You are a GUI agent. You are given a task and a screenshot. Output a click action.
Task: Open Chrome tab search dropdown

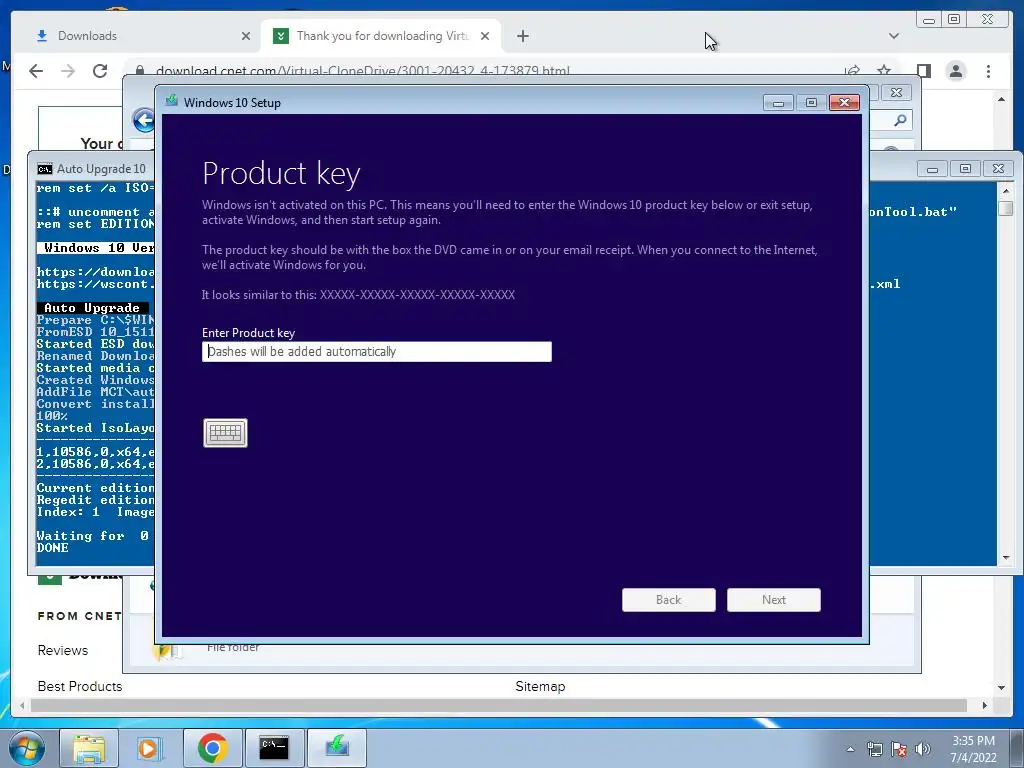click(893, 36)
